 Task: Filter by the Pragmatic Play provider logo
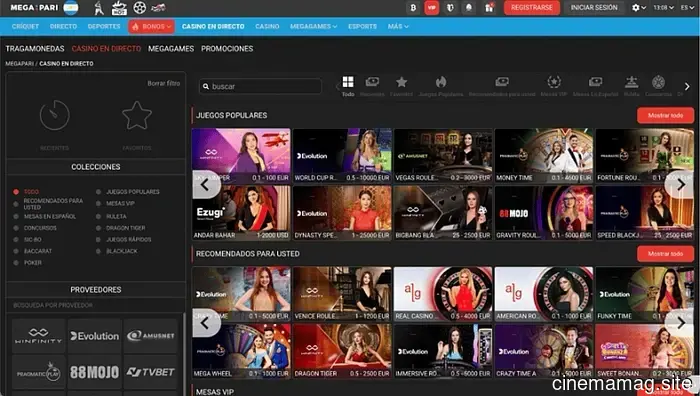(x=38, y=372)
